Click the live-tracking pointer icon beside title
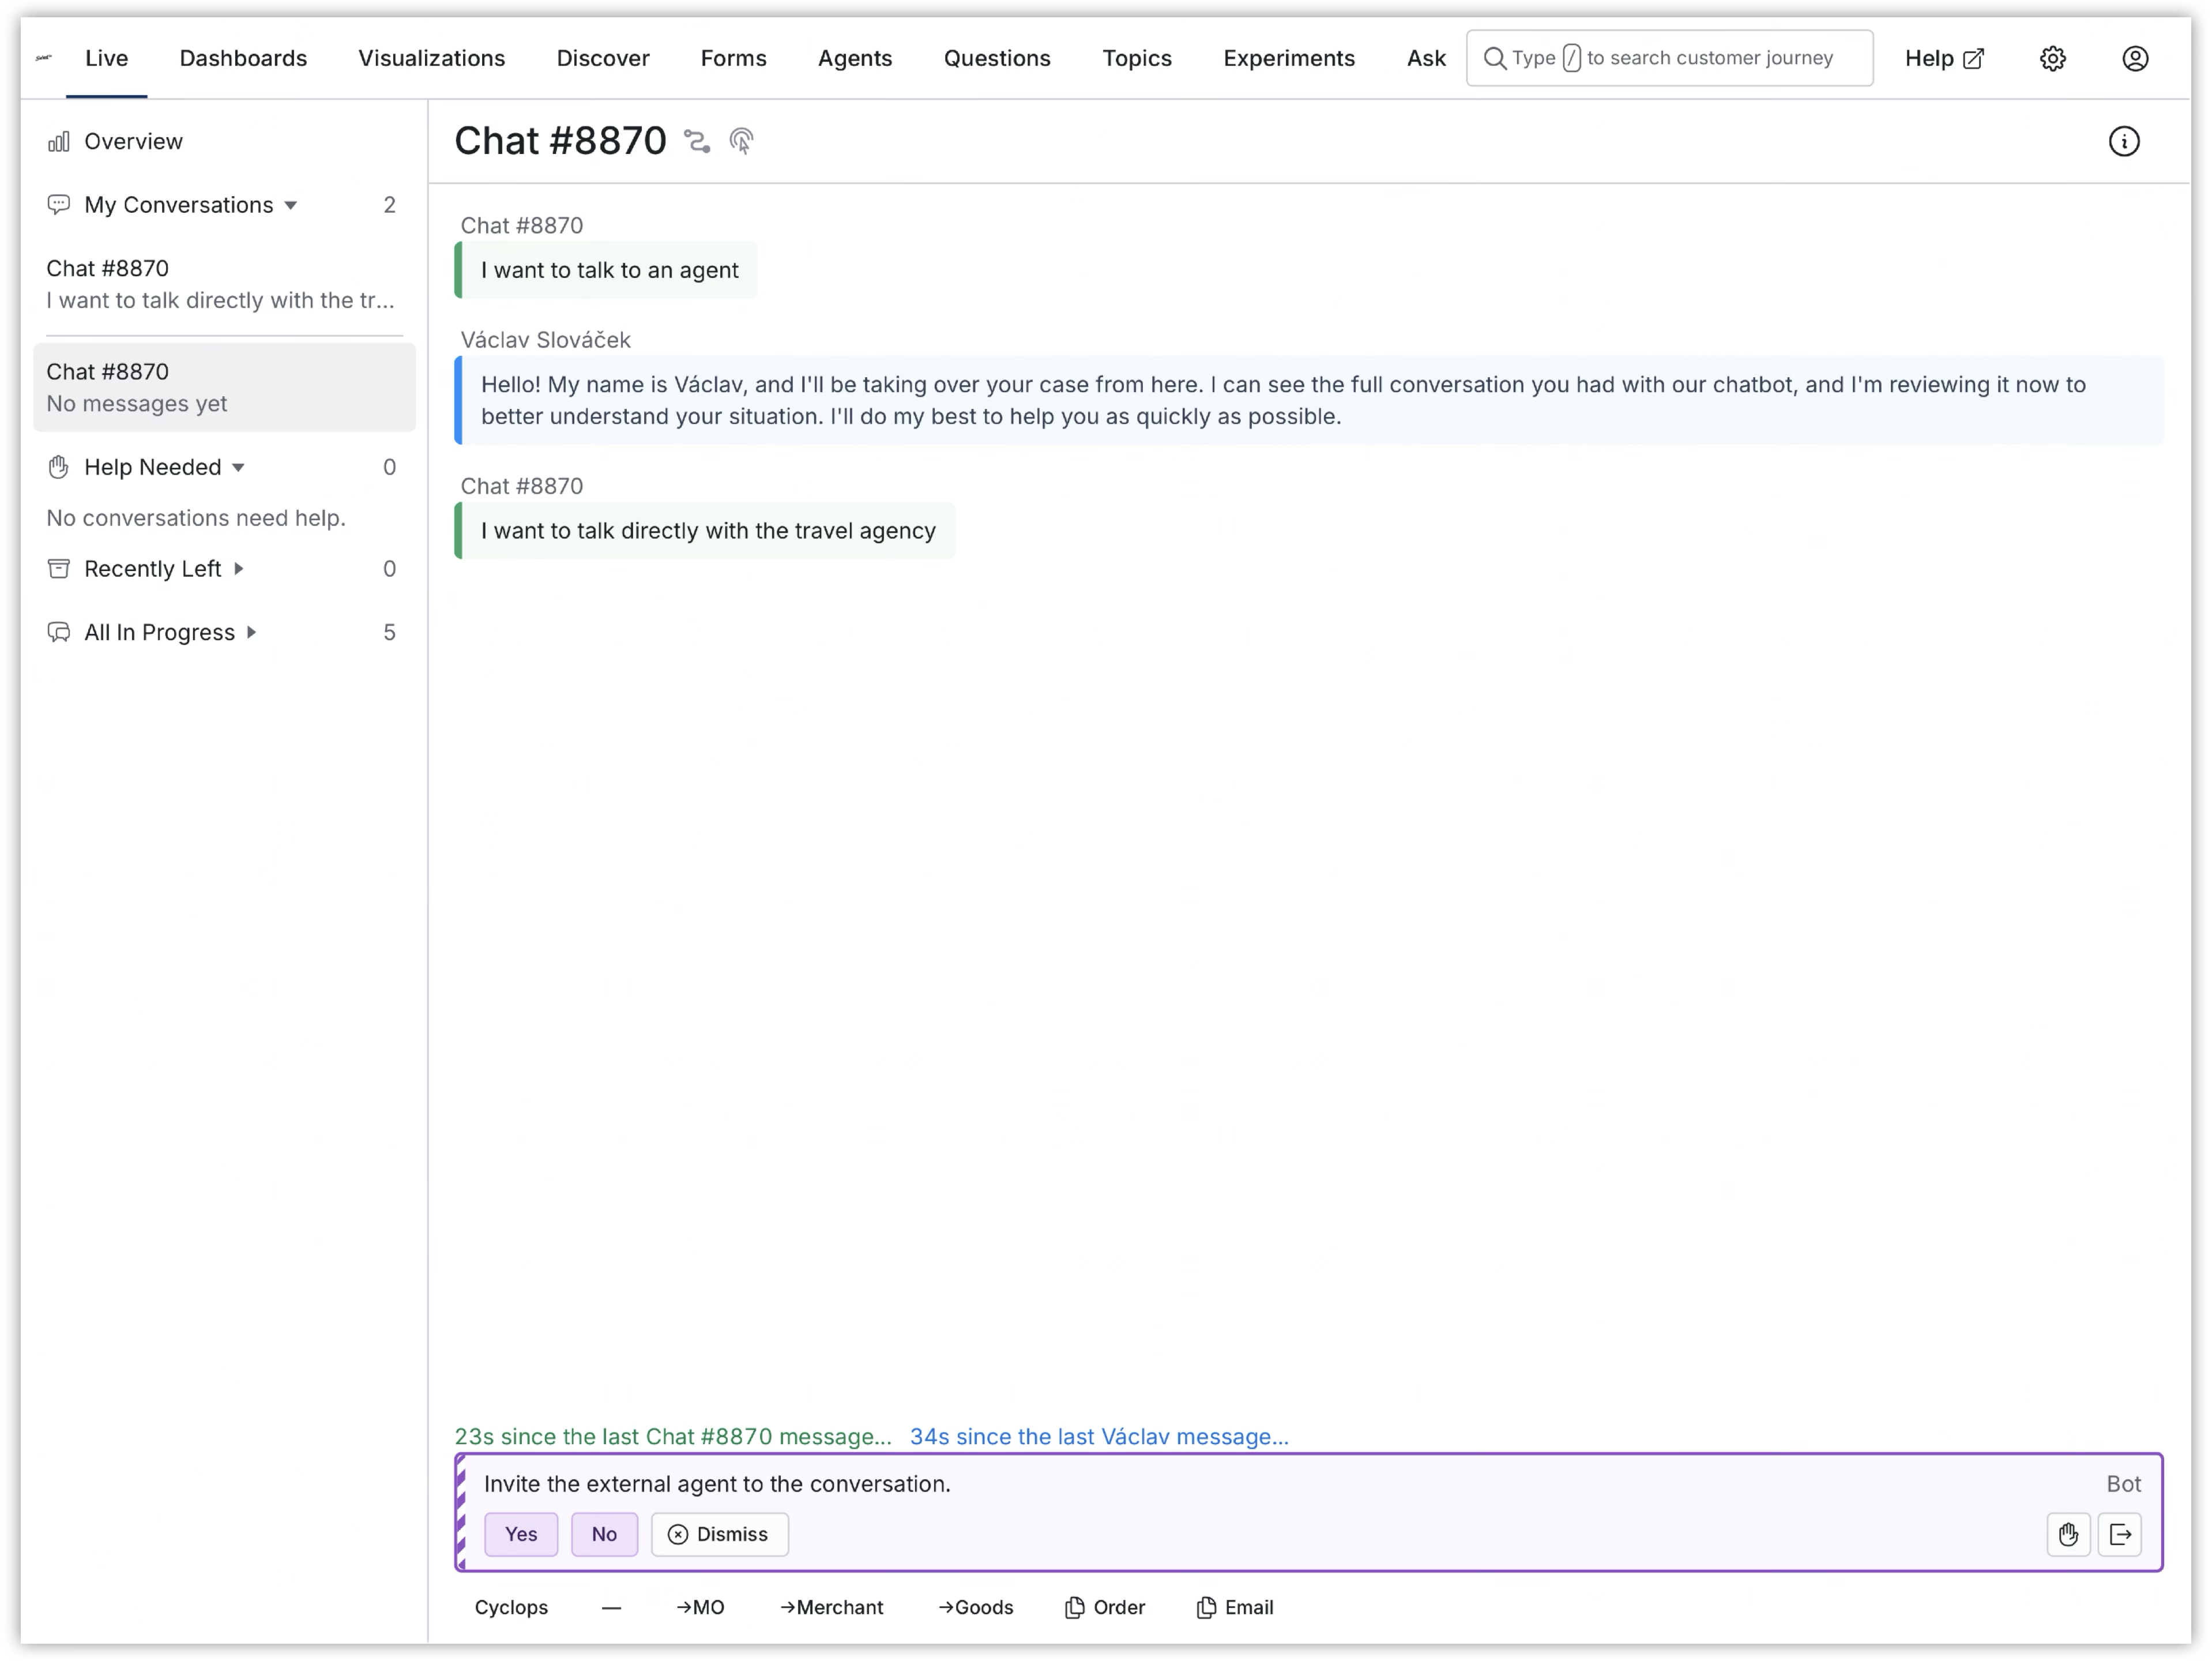 pyautogui.click(x=741, y=141)
